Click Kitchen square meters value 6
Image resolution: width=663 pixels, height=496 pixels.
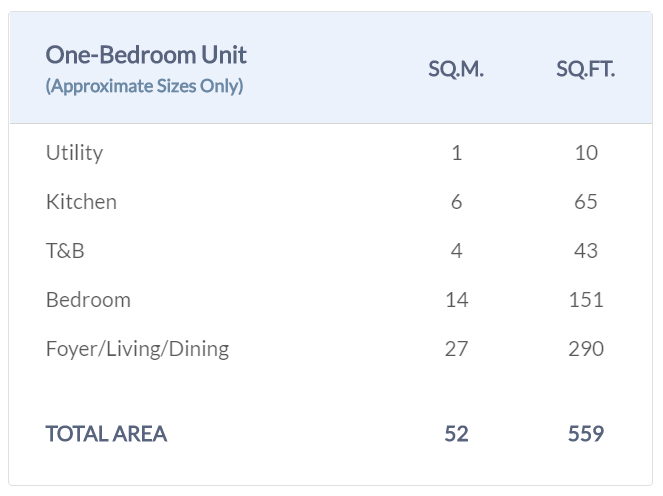456,202
